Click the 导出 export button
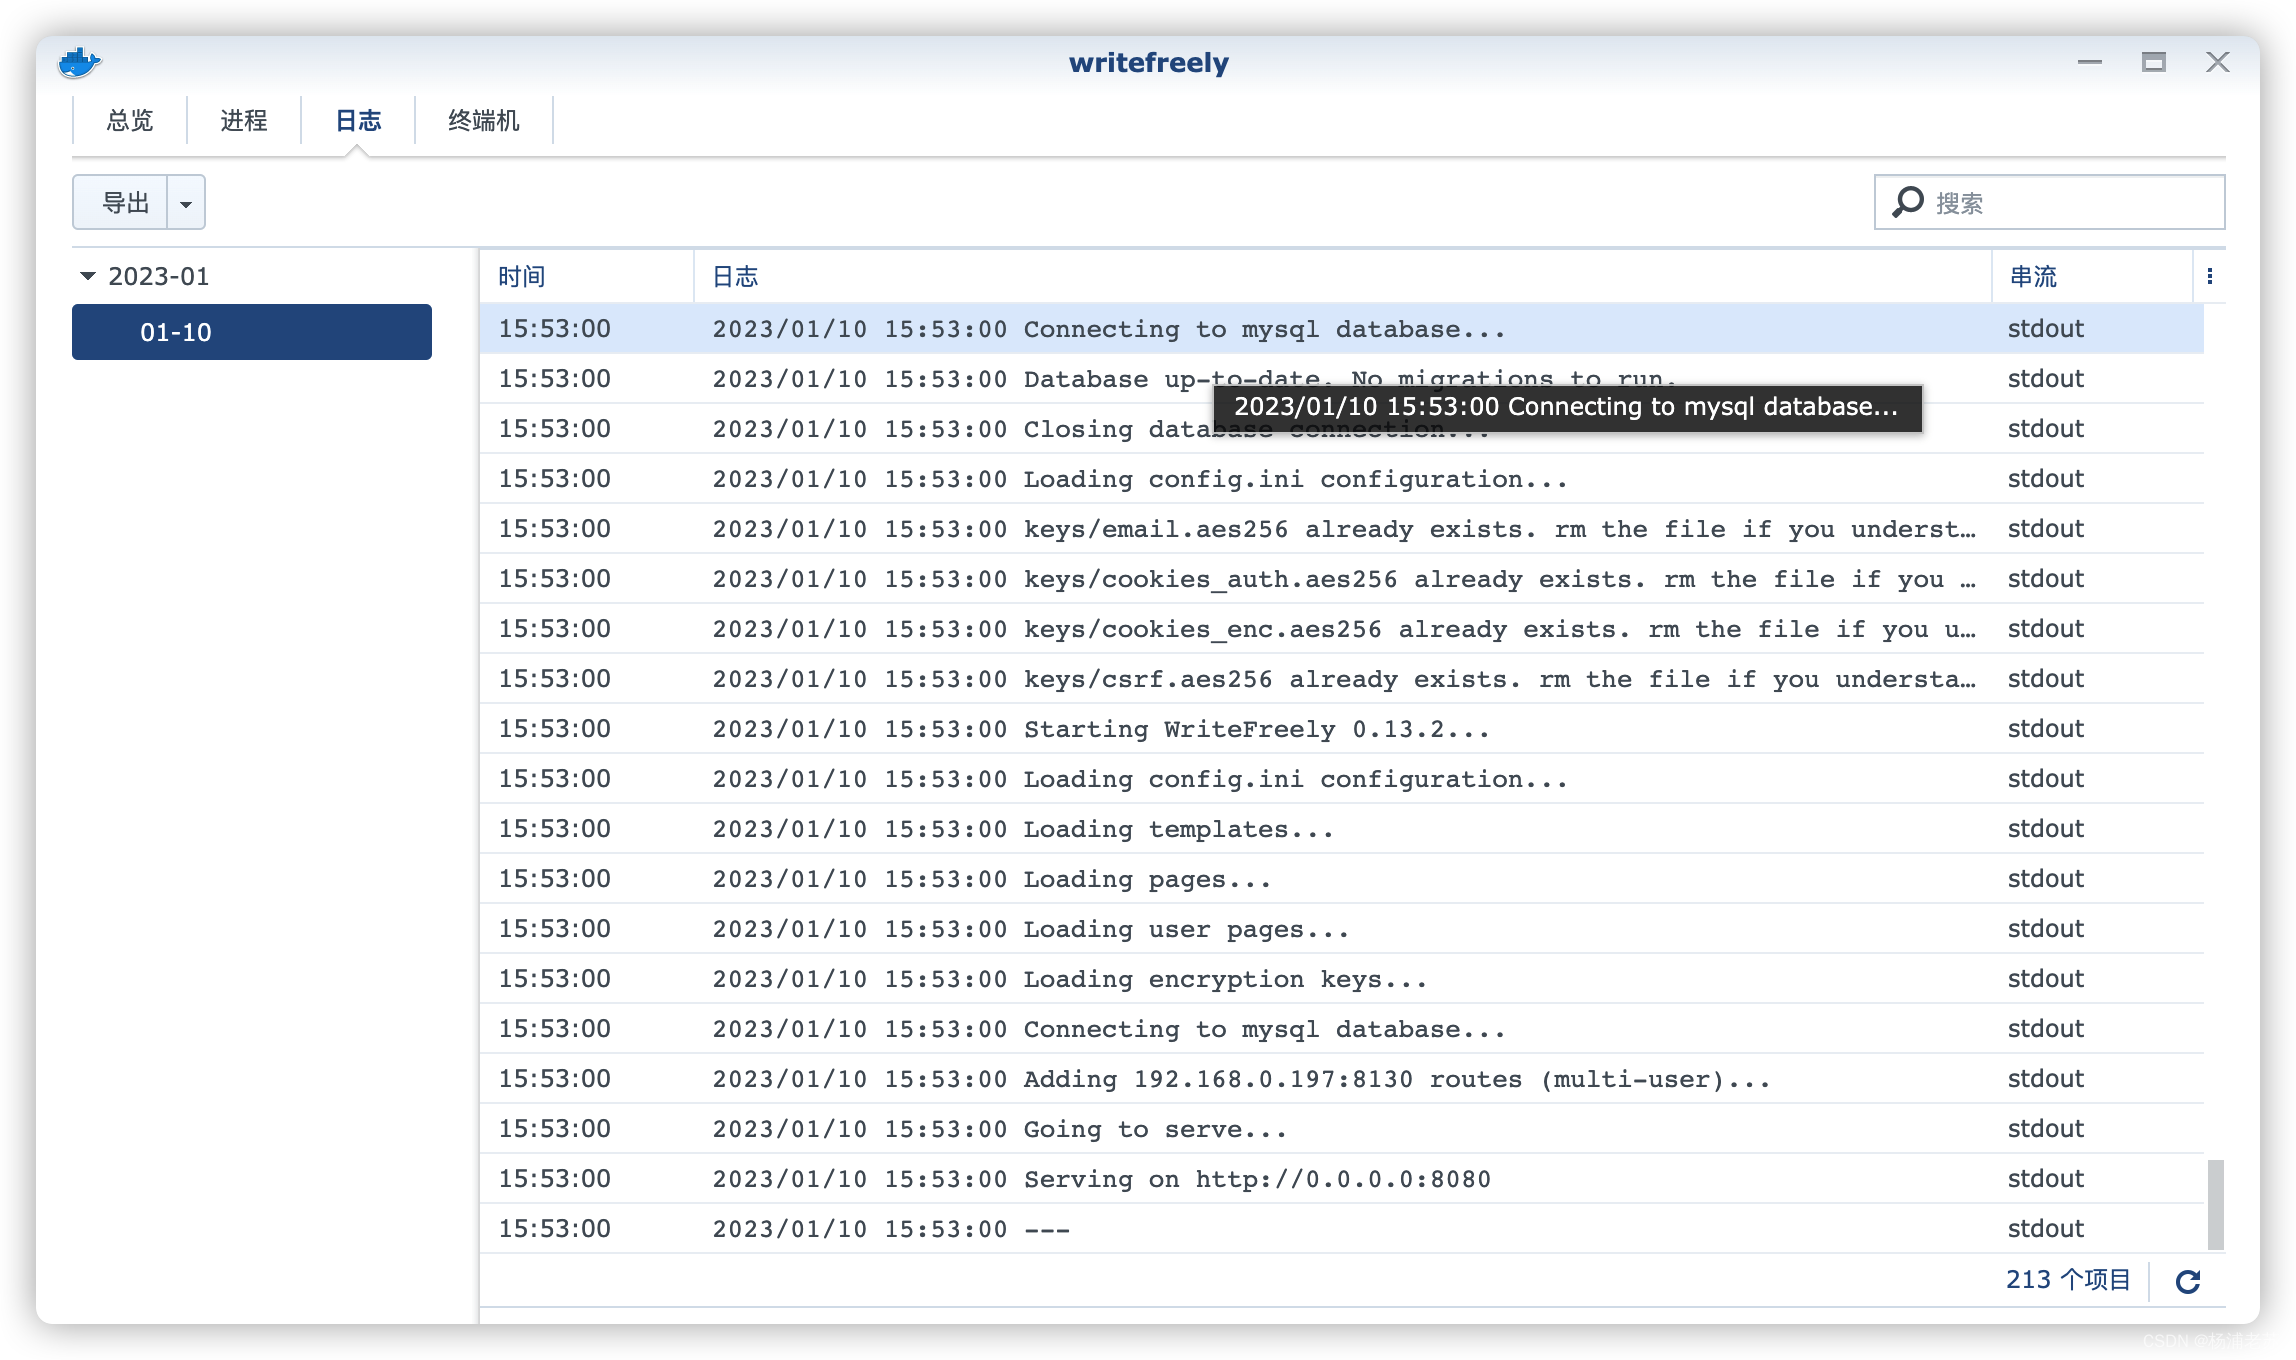The height and width of the screenshot is (1360, 2296). (x=124, y=203)
